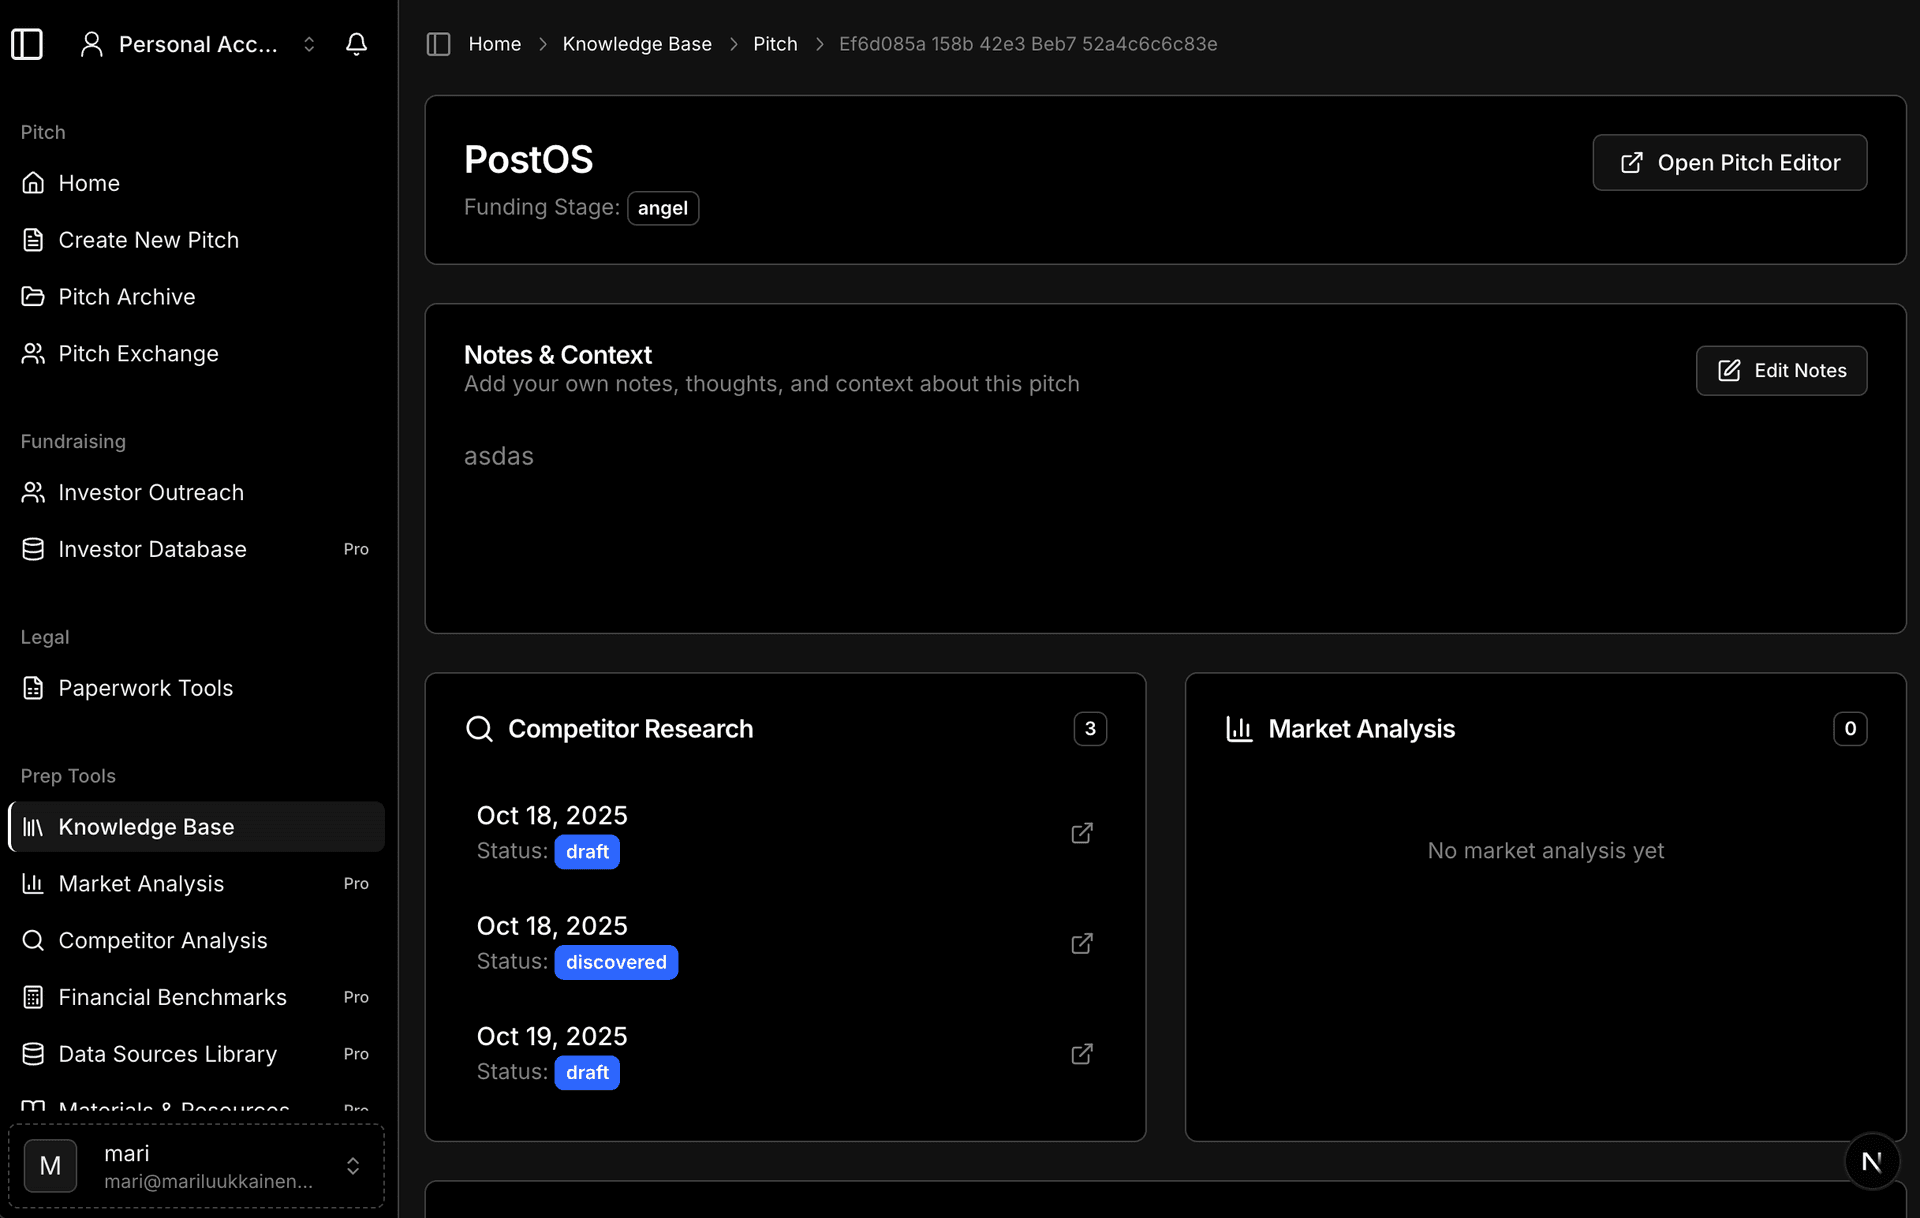Open the Investor Database via database icon
This screenshot has width=1920, height=1218.
33,548
